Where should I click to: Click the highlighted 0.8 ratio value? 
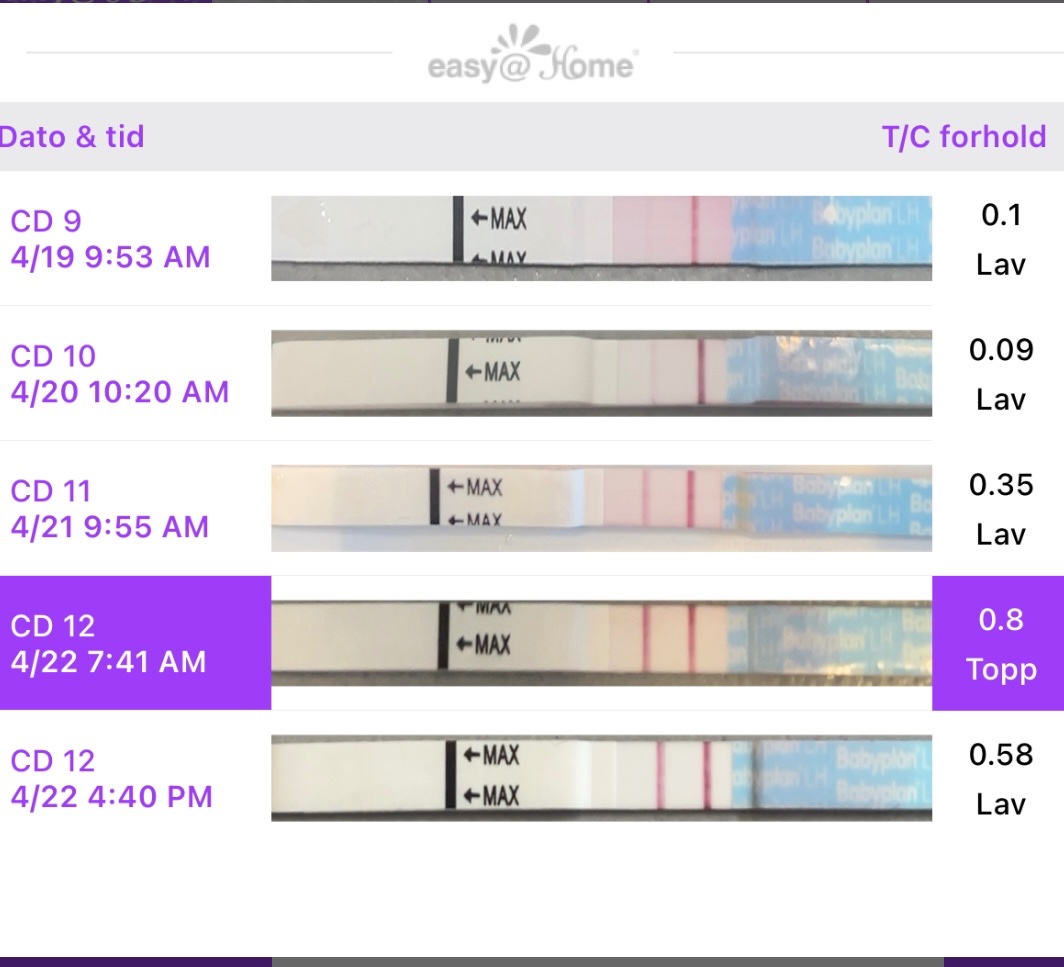point(1000,620)
